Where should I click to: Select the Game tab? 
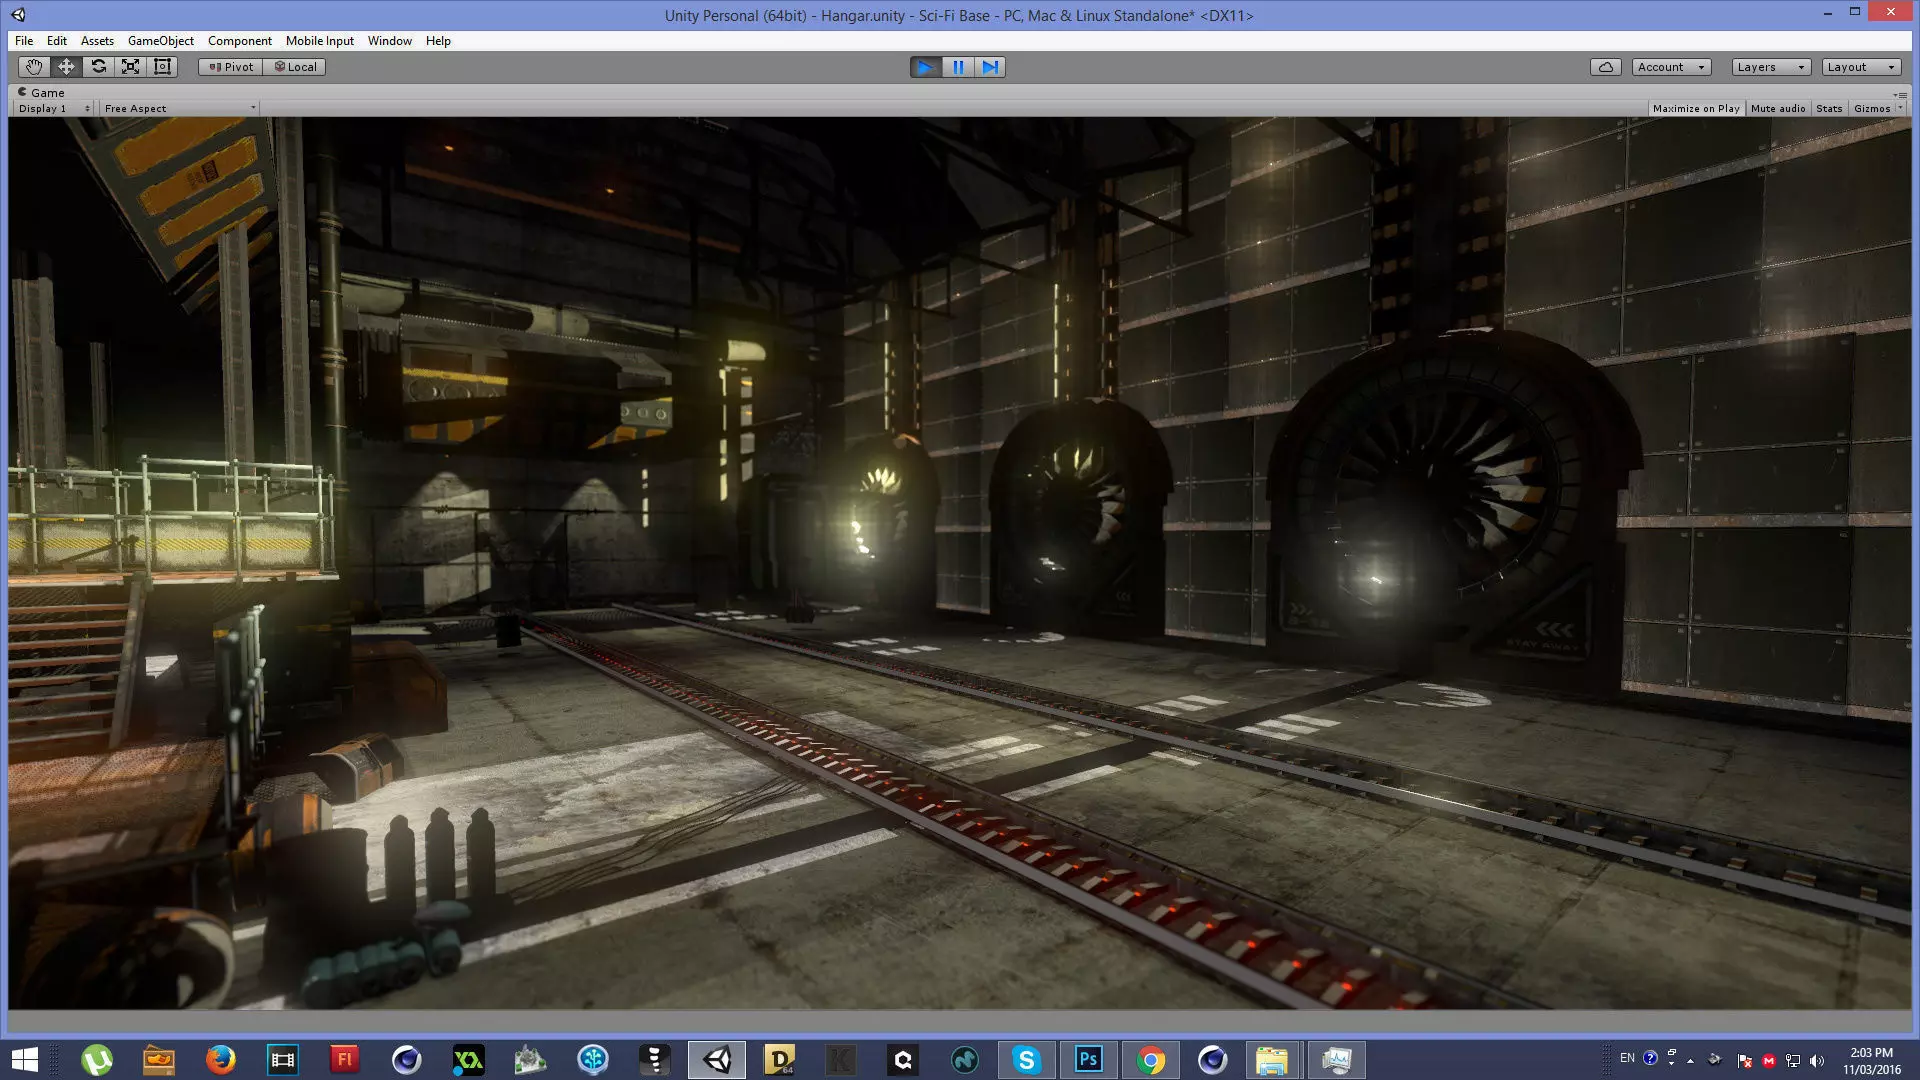click(x=41, y=92)
